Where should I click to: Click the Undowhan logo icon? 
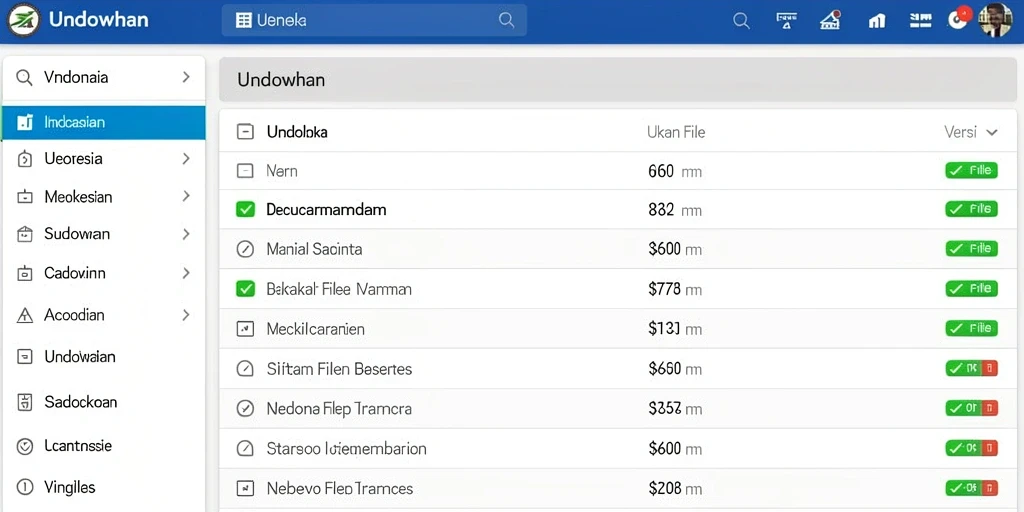24,20
